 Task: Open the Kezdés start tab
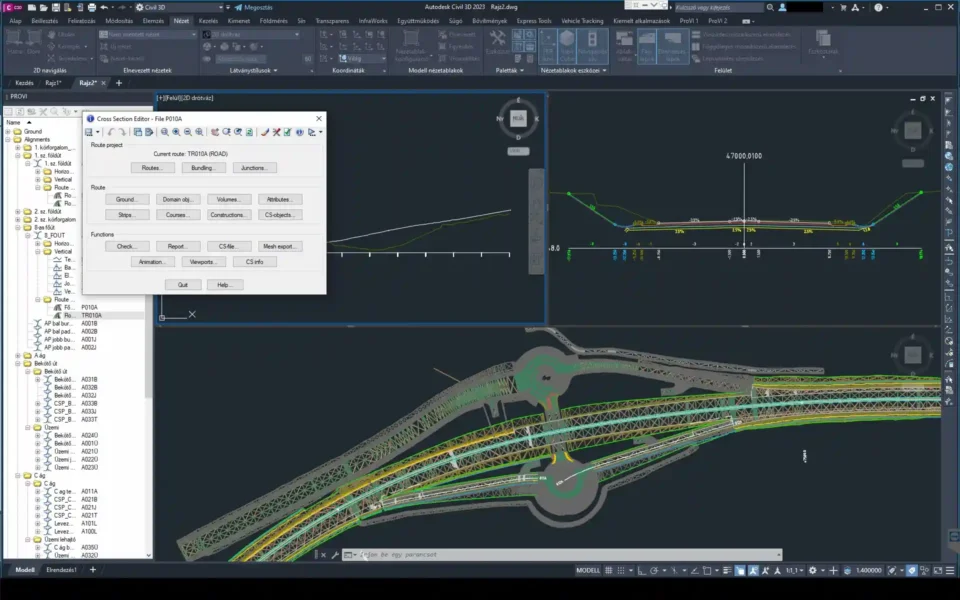24,83
